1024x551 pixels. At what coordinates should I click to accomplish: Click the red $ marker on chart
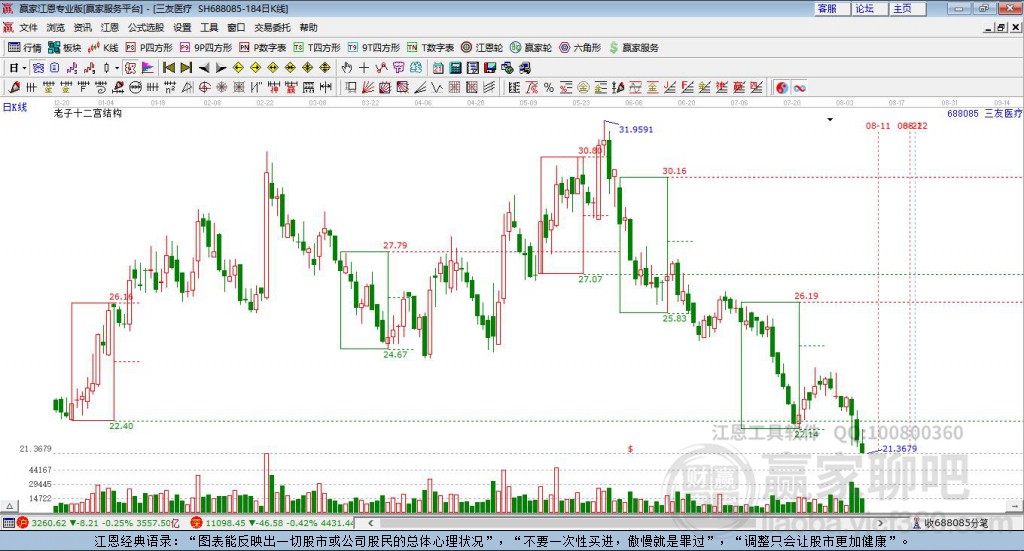click(630, 449)
